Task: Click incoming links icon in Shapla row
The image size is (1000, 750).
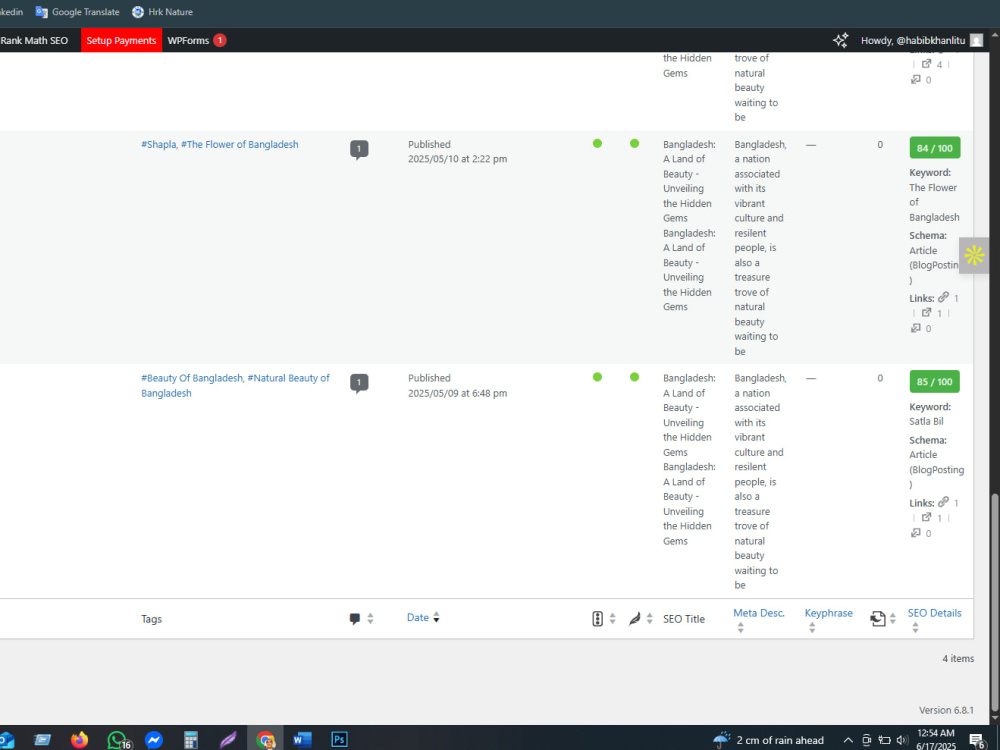Action: [916, 328]
